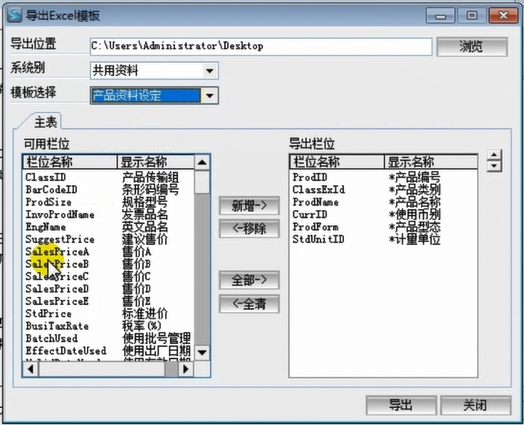Move export field down with down arrow
This screenshot has height=425, width=524.
494,166
